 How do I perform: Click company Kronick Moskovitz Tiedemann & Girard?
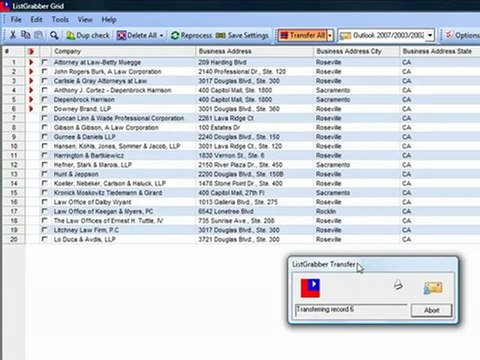pyautogui.click(x=108, y=193)
